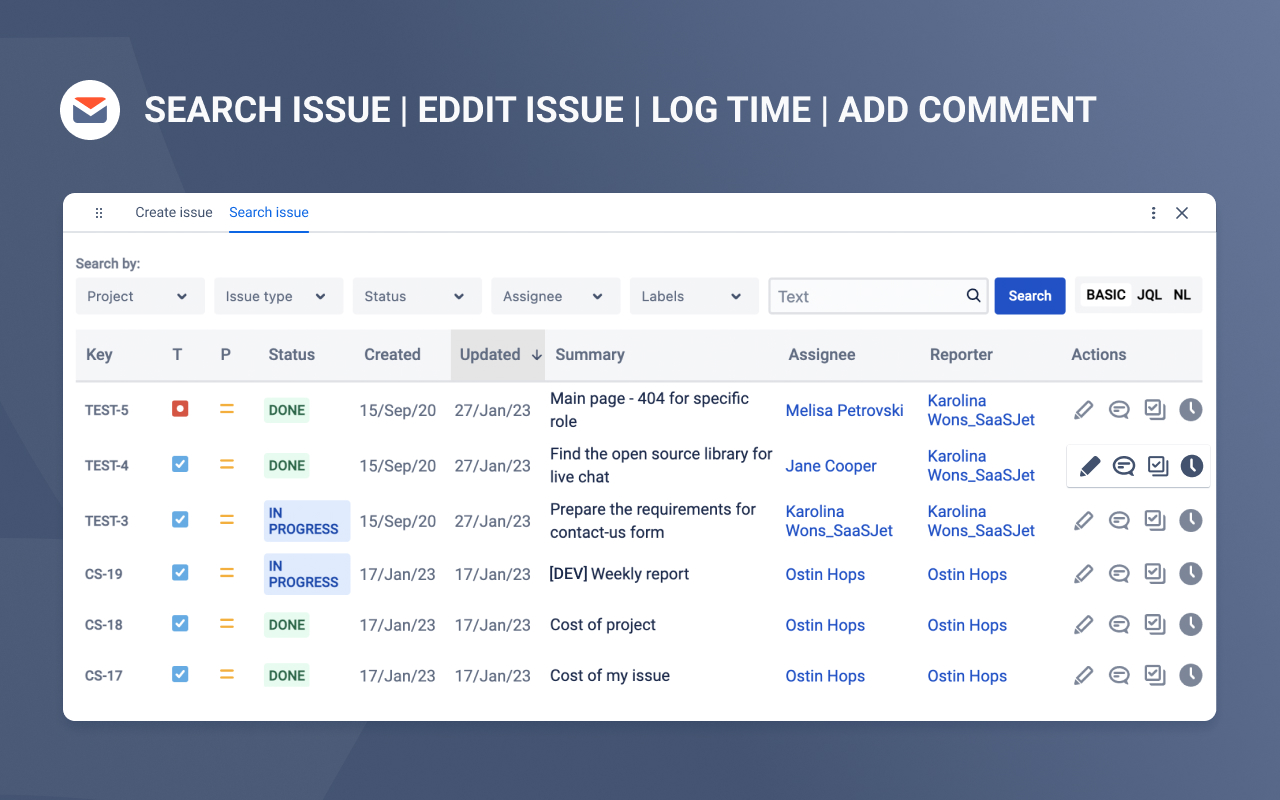
Task: Open the Labels dropdown
Action: click(693, 296)
